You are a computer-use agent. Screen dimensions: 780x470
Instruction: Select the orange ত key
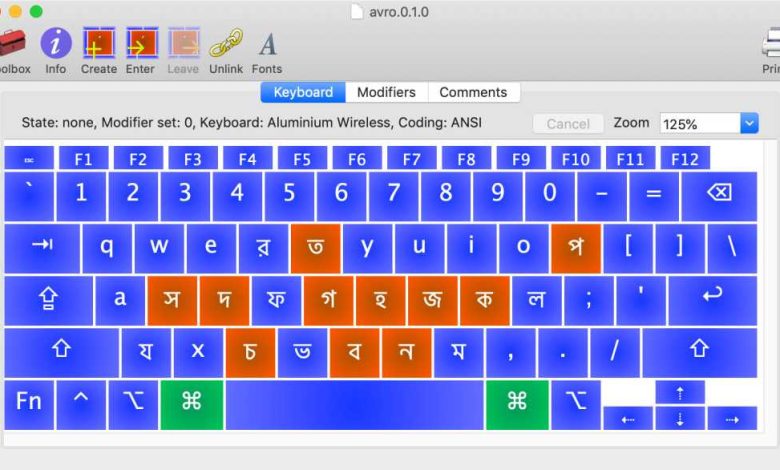coord(316,248)
